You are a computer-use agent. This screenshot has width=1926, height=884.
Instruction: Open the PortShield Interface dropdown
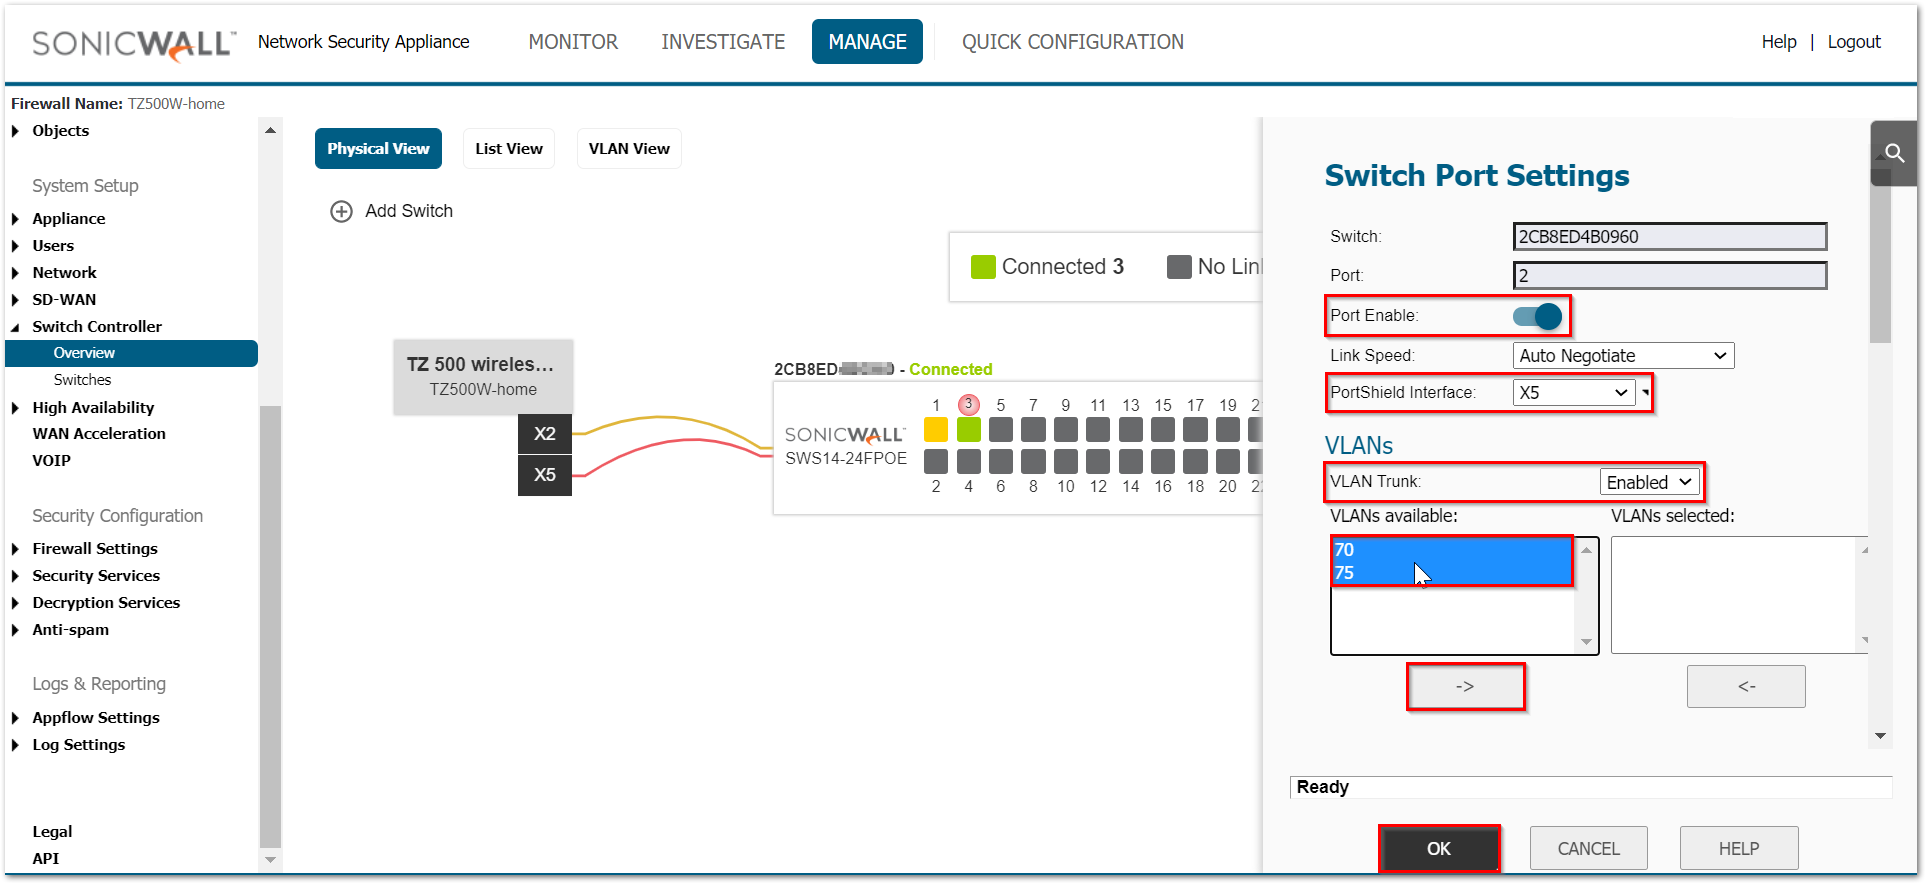coord(1573,393)
